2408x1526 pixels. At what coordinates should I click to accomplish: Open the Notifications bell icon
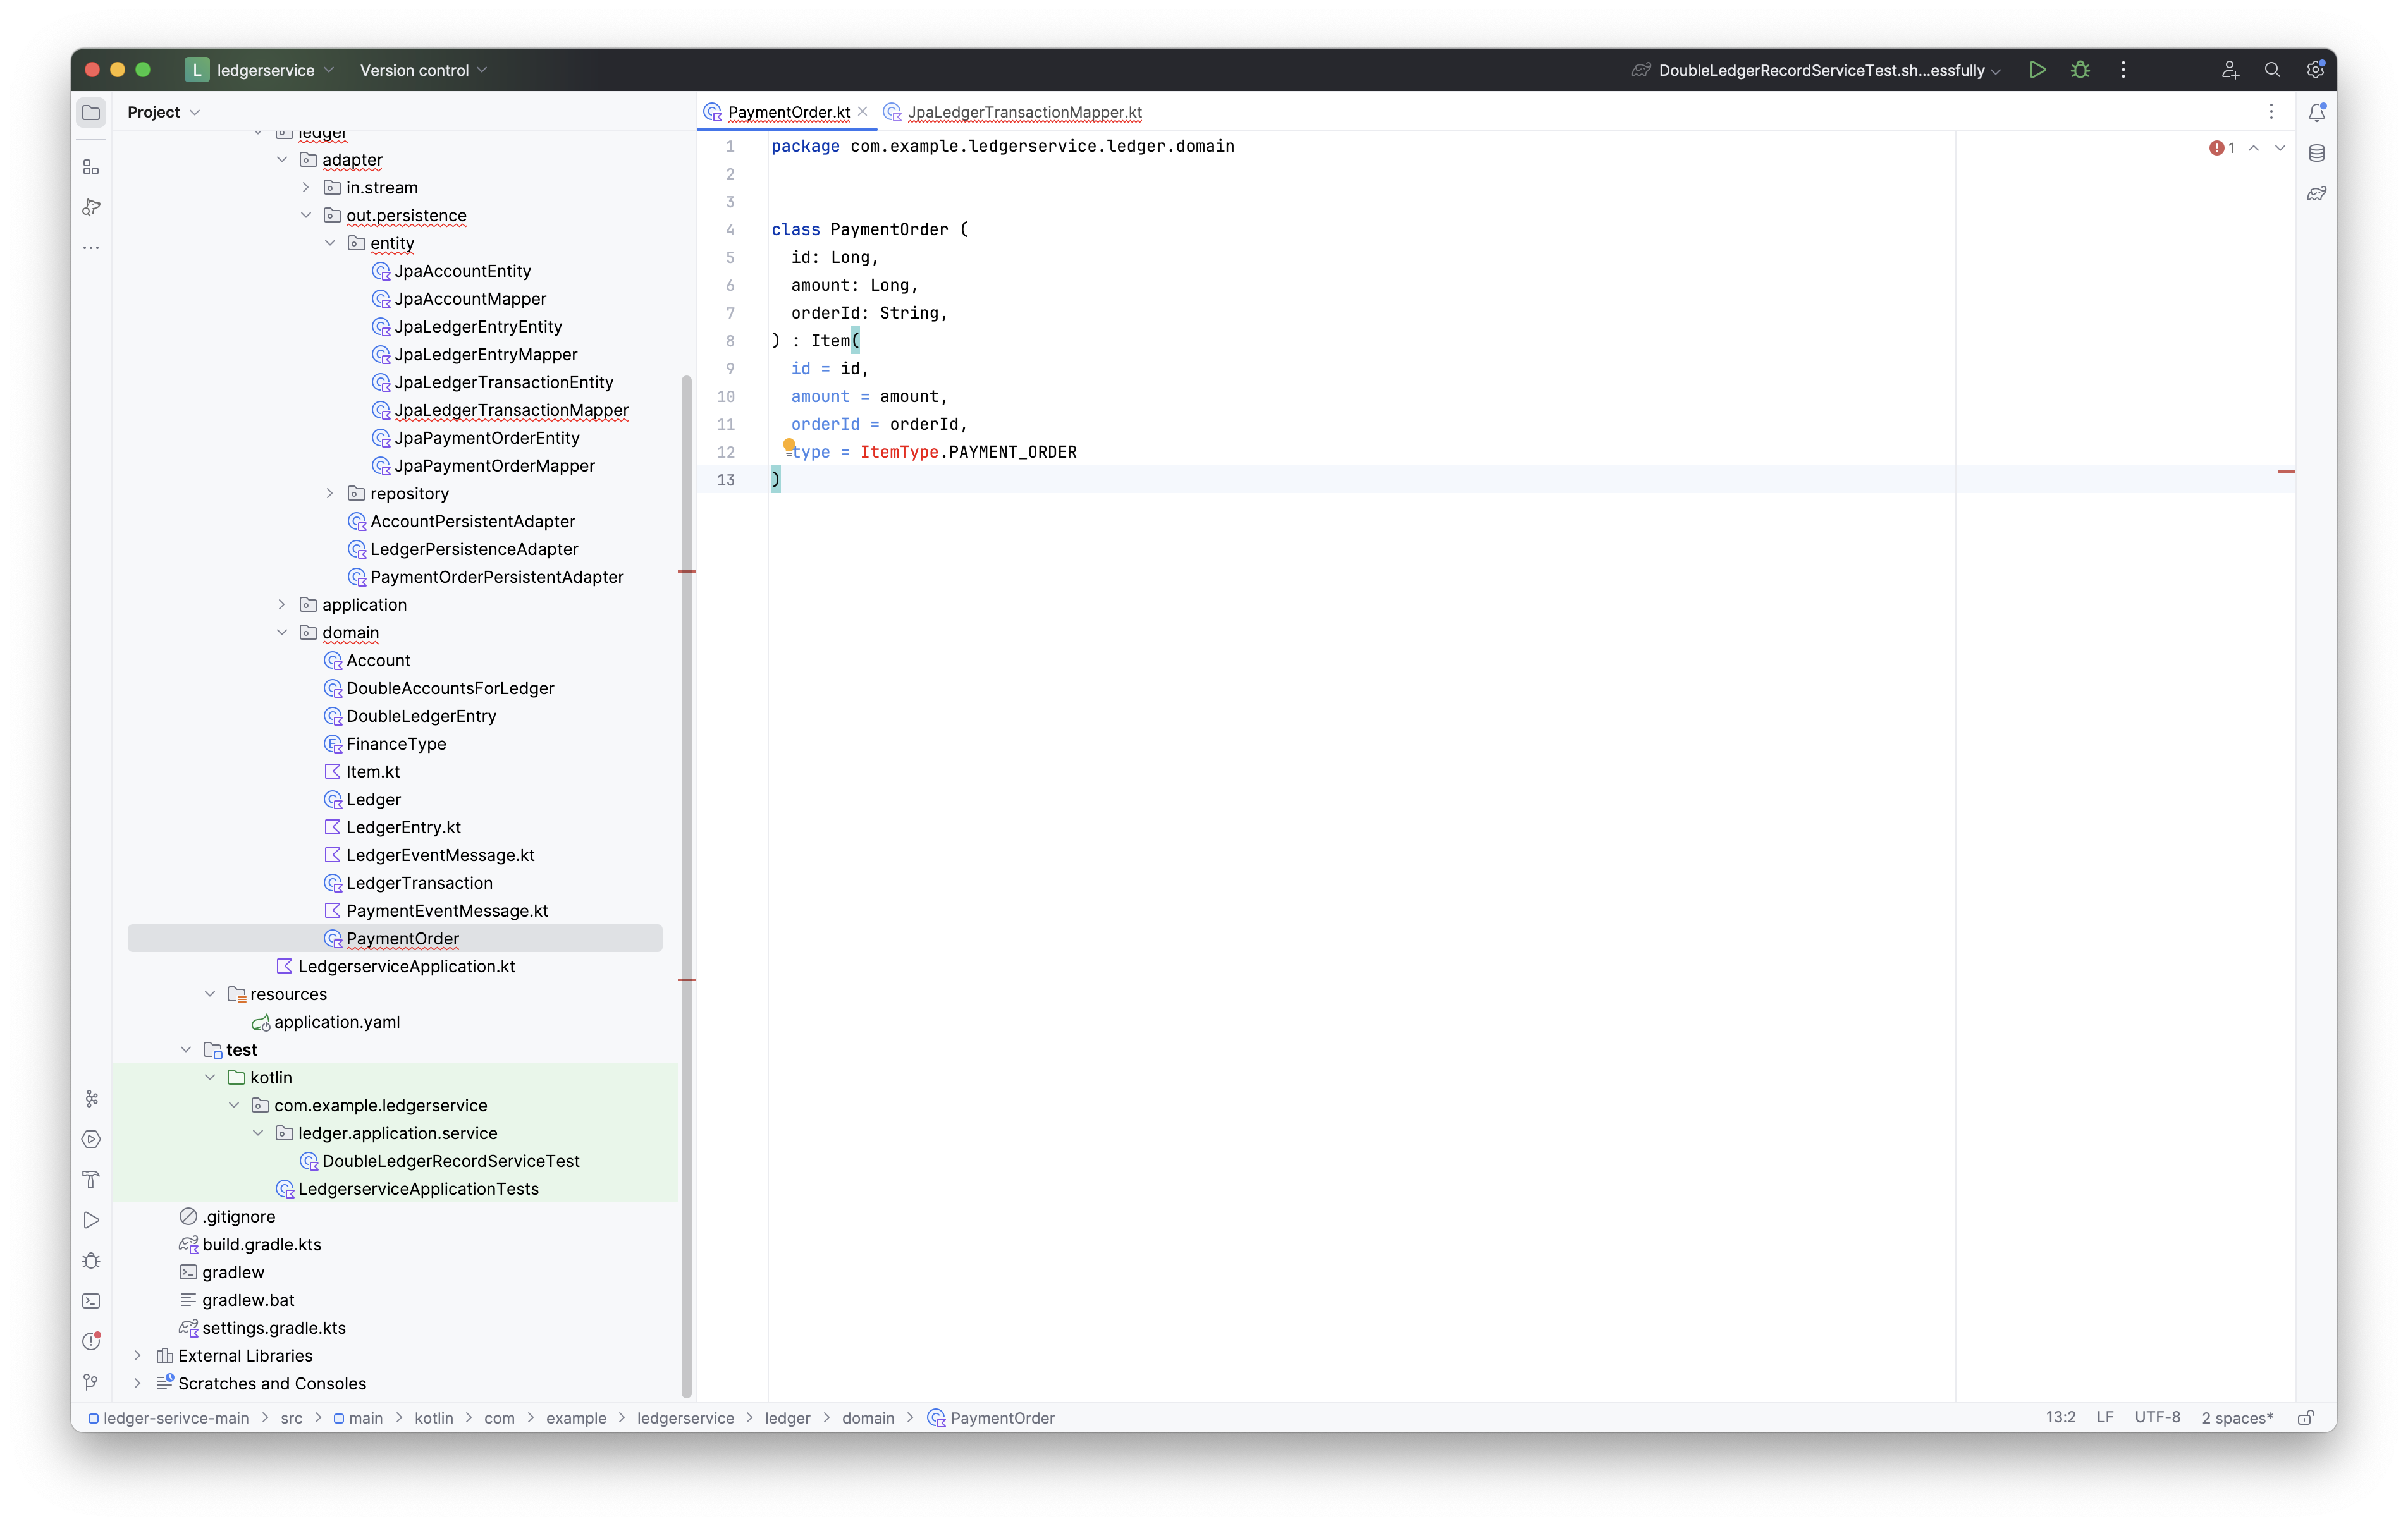click(2317, 112)
